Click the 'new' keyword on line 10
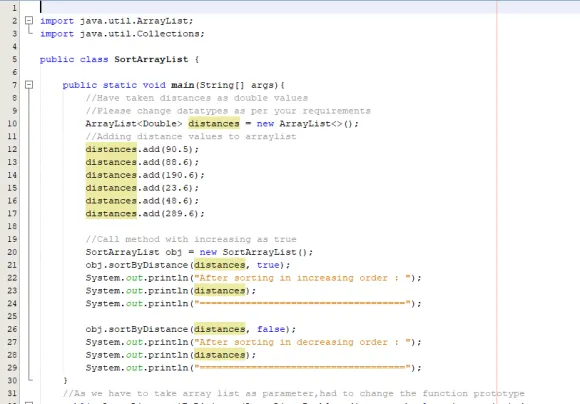 click(x=265, y=124)
